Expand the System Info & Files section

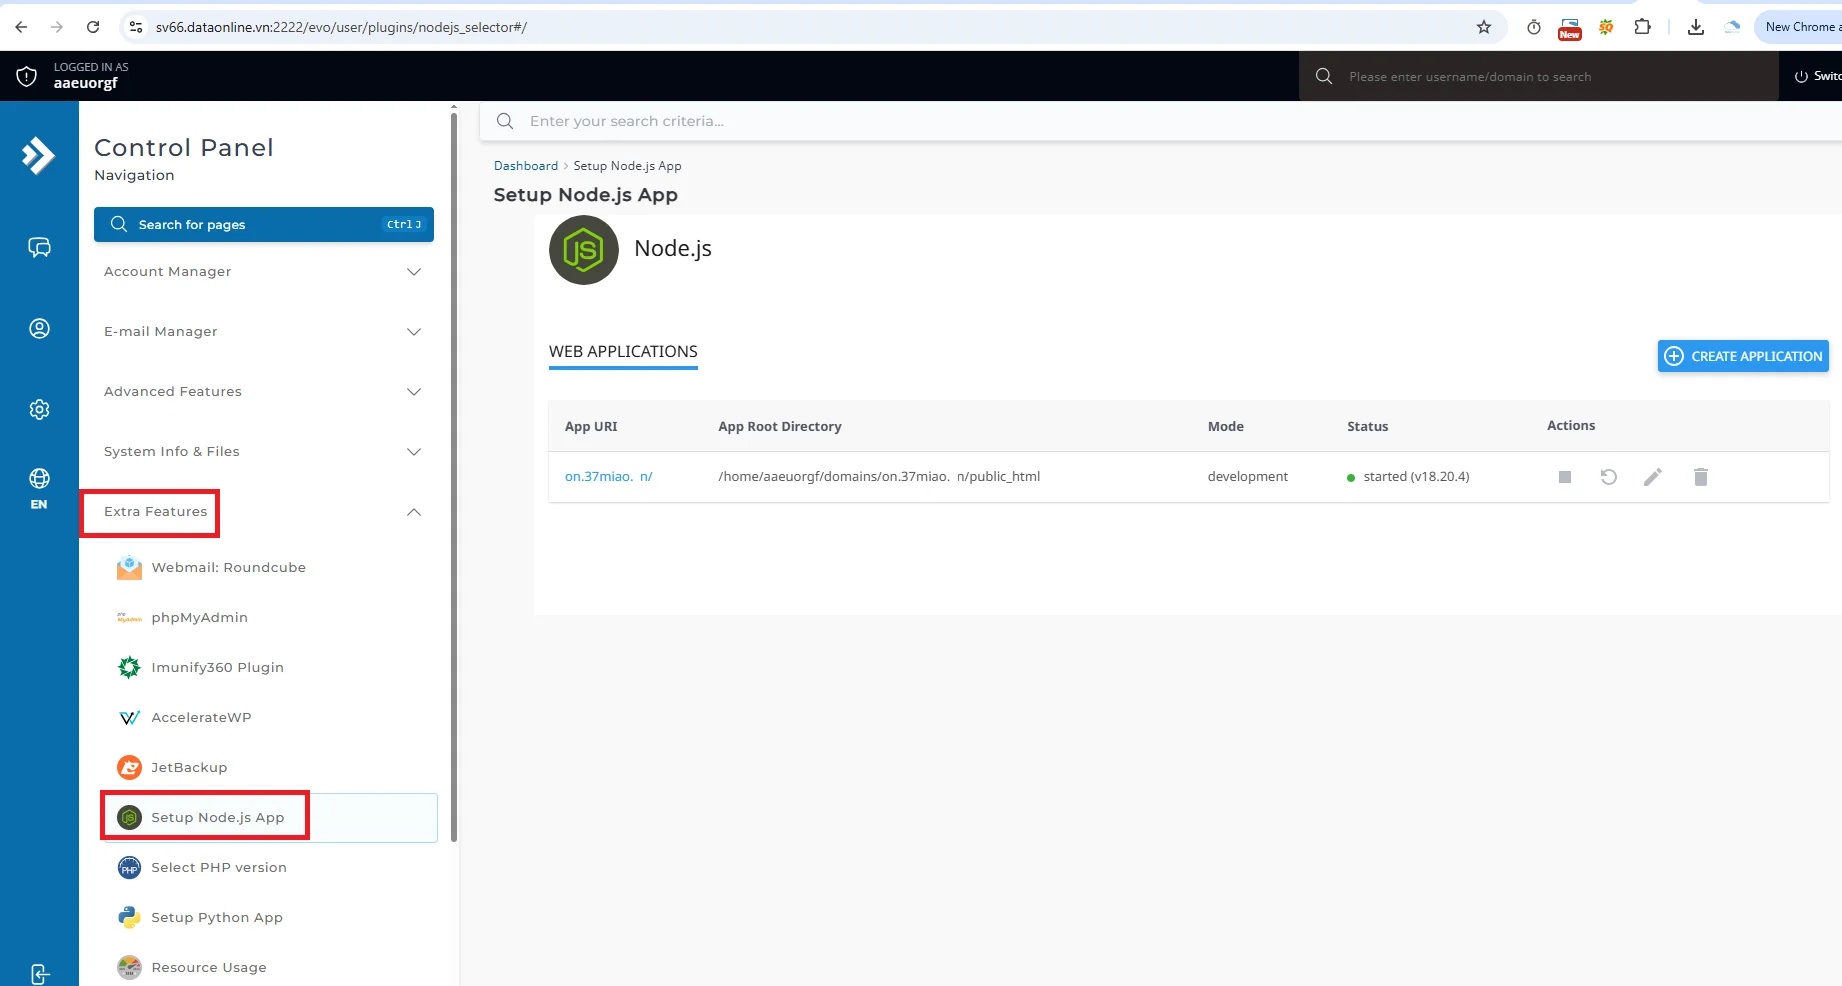coord(264,451)
